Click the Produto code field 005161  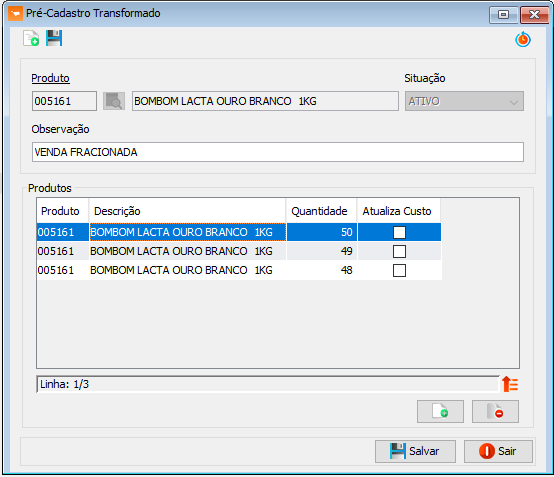[x=64, y=101]
